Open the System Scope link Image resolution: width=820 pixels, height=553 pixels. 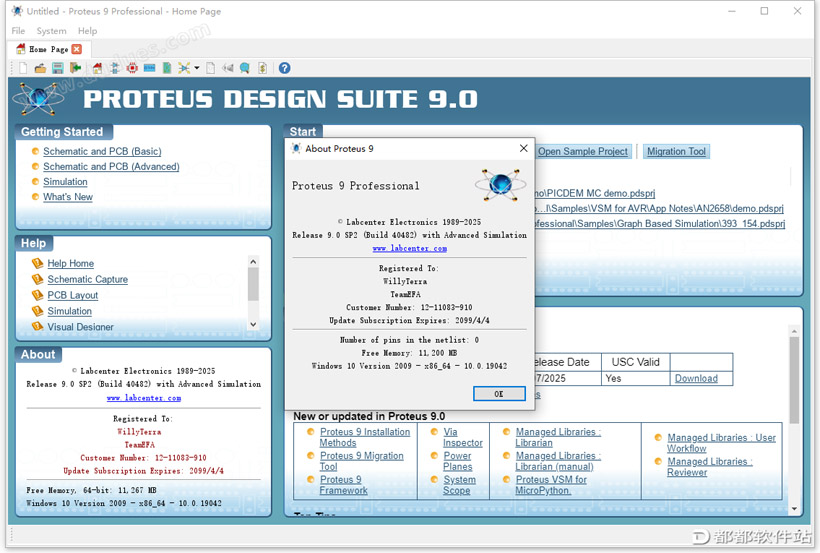[x=459, y=485]
